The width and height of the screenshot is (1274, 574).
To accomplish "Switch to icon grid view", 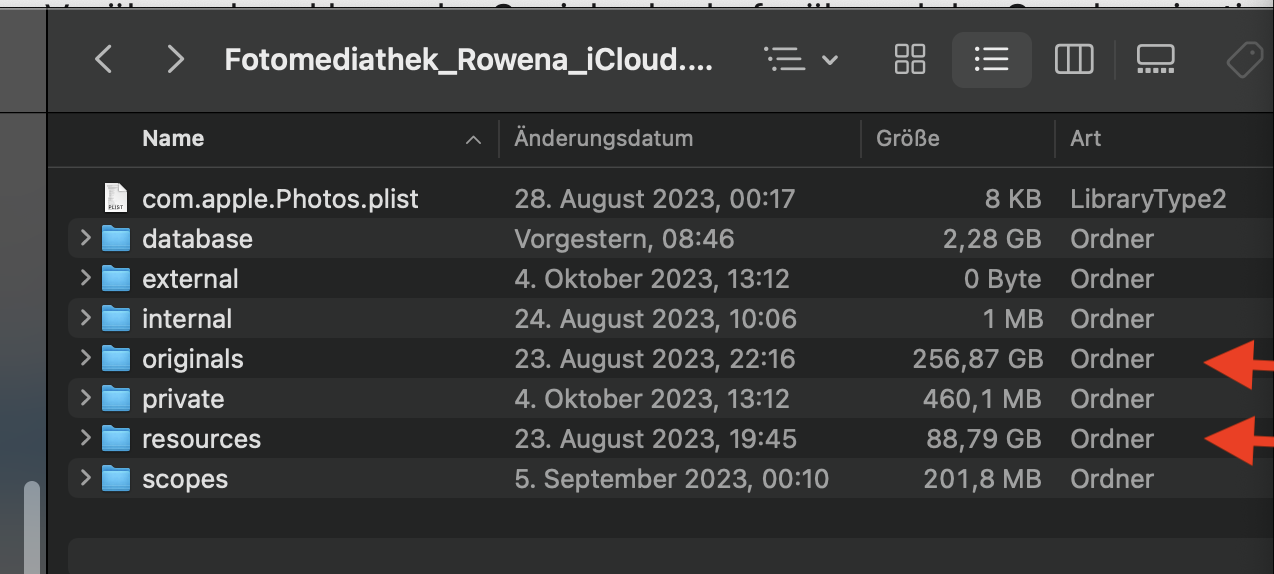I will click(910, 61).
